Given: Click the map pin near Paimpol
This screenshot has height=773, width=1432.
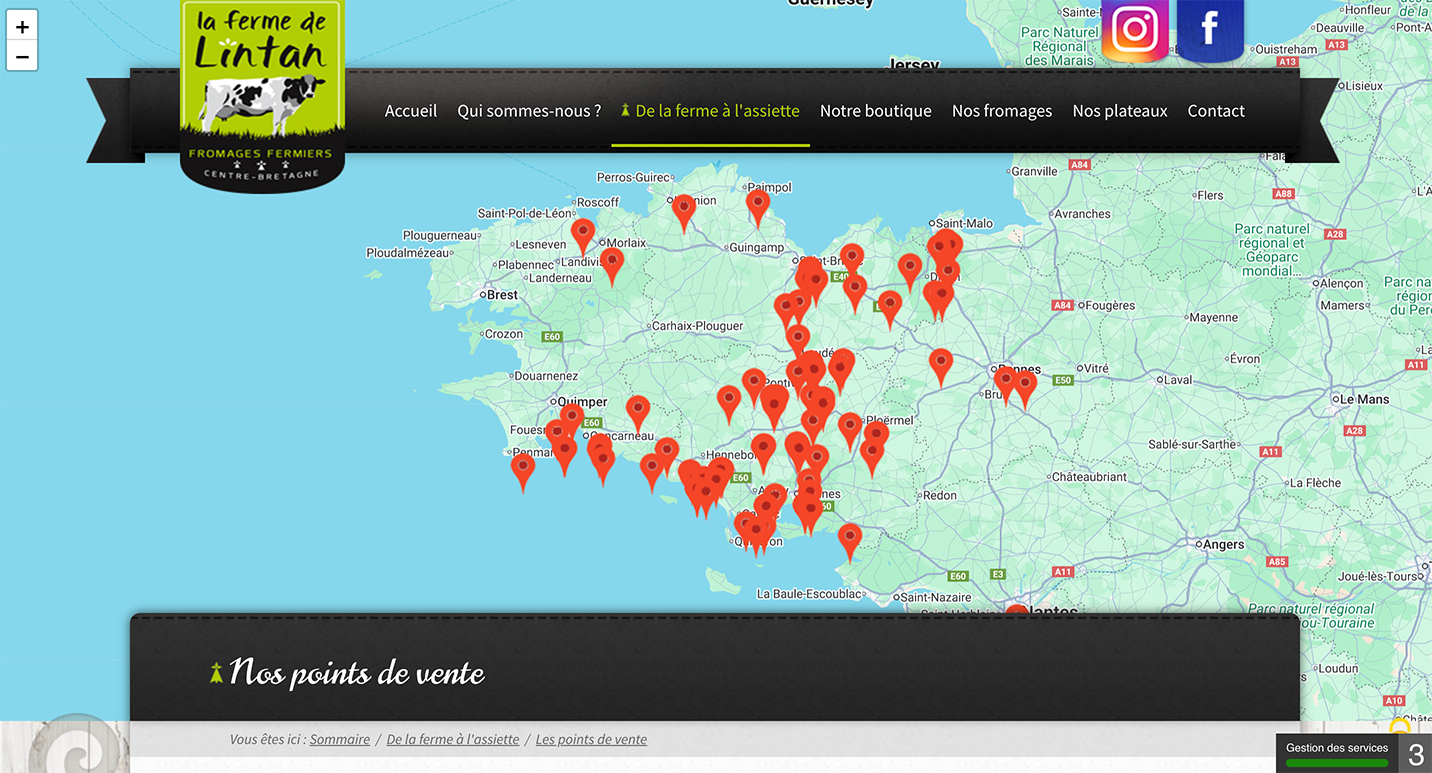Looking at the screenshot, I should coord(758,205).
